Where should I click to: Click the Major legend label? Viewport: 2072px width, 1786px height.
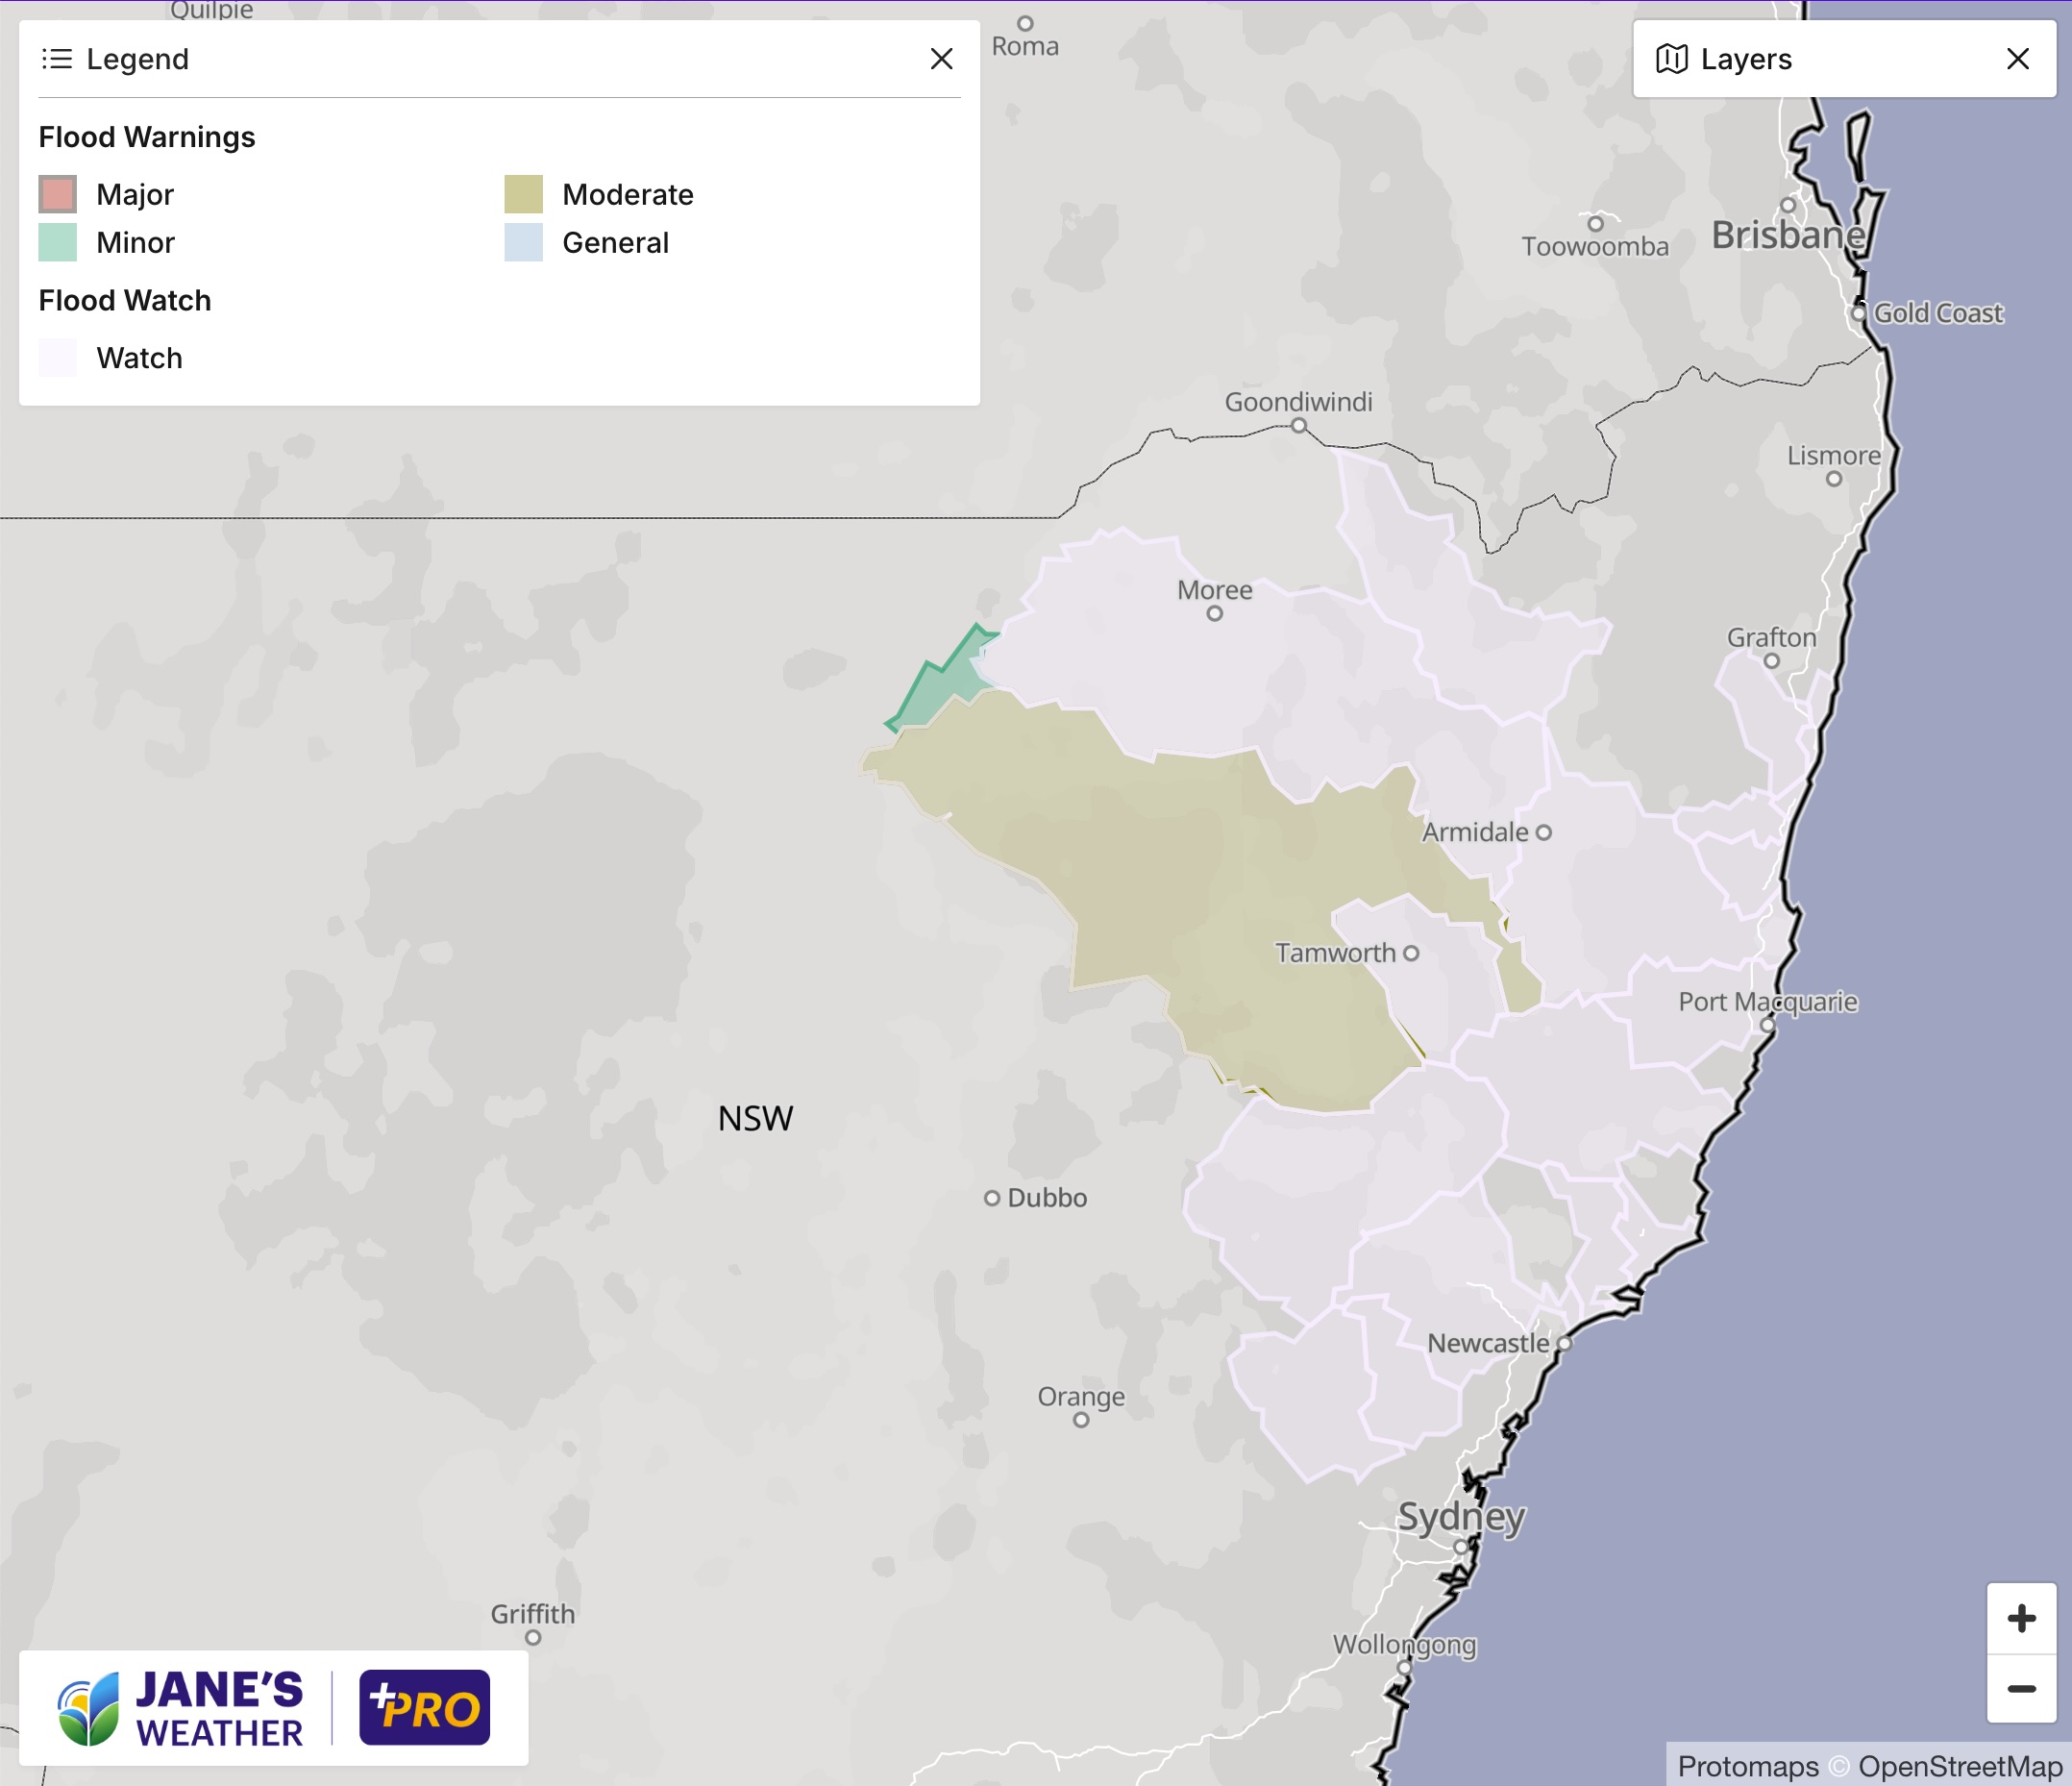(x=135, y=194)
